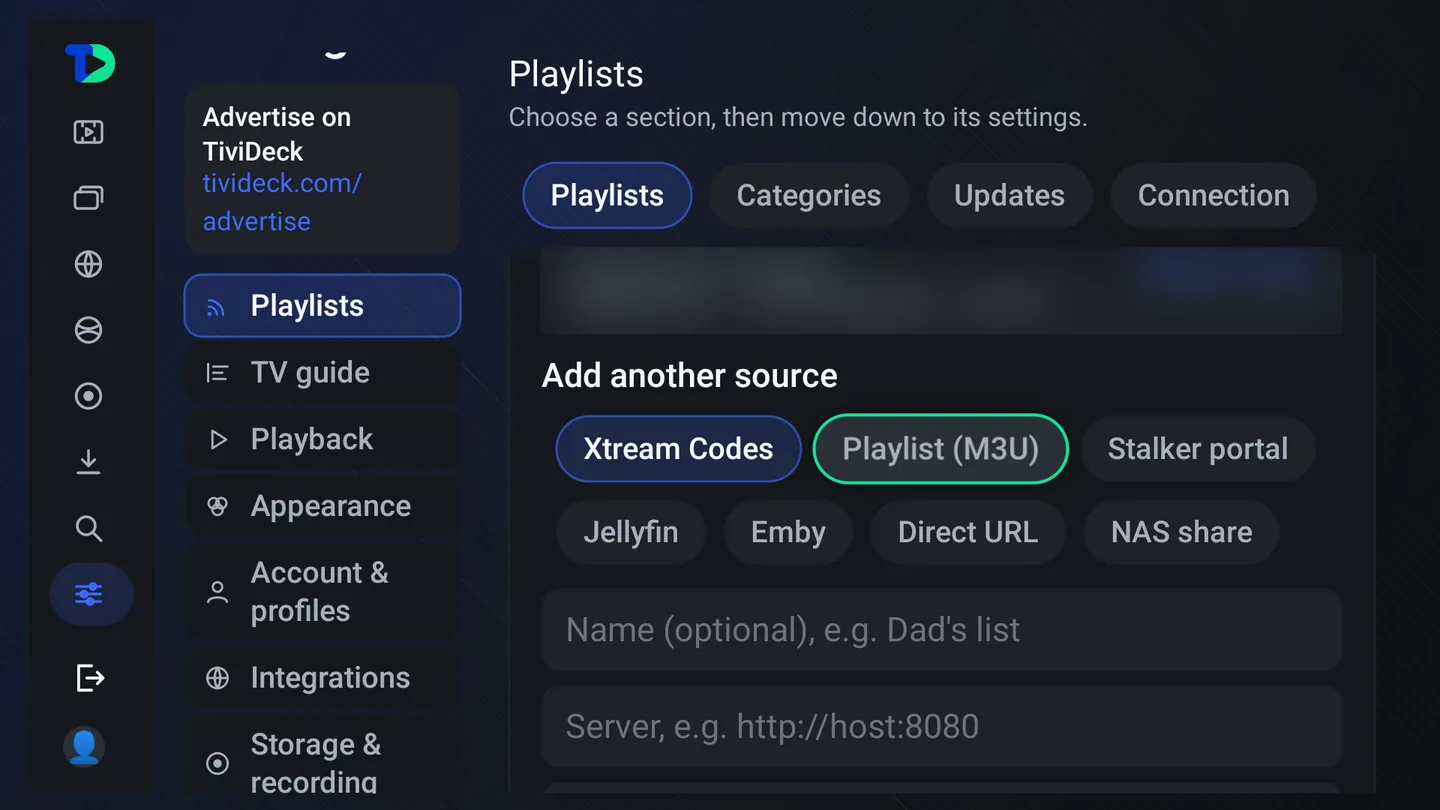Image resolution: width=1440 pixels, height=810 pixels.
Task: Choose Stalker portal source type
Action: coord(1198,449)
